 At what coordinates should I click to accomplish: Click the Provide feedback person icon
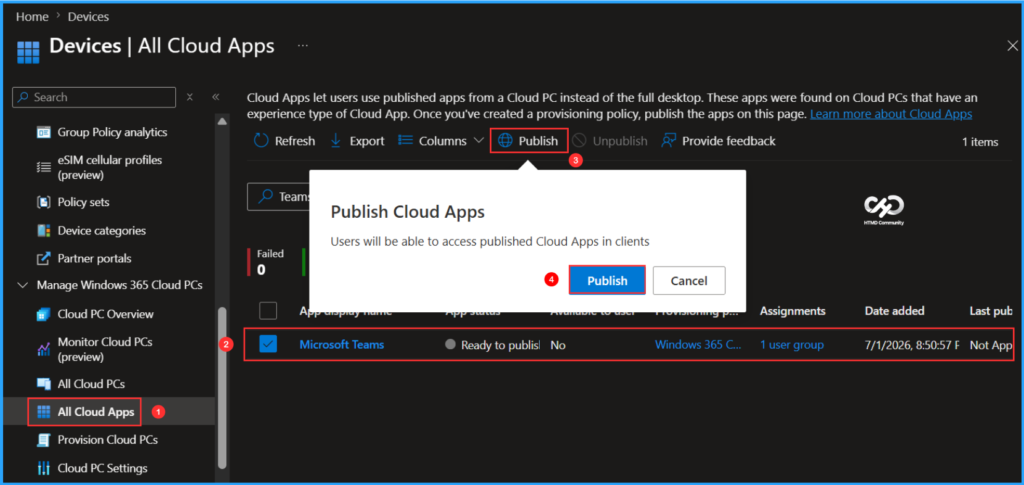point(668,141)
